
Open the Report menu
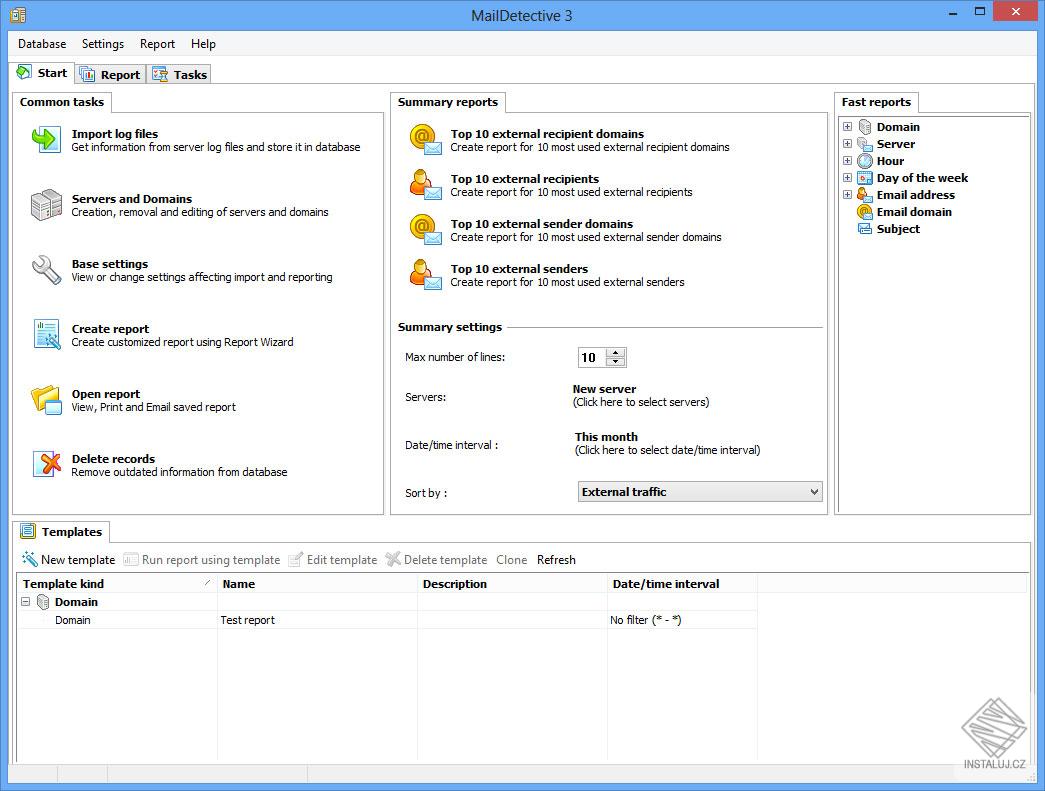pos(157,44)
